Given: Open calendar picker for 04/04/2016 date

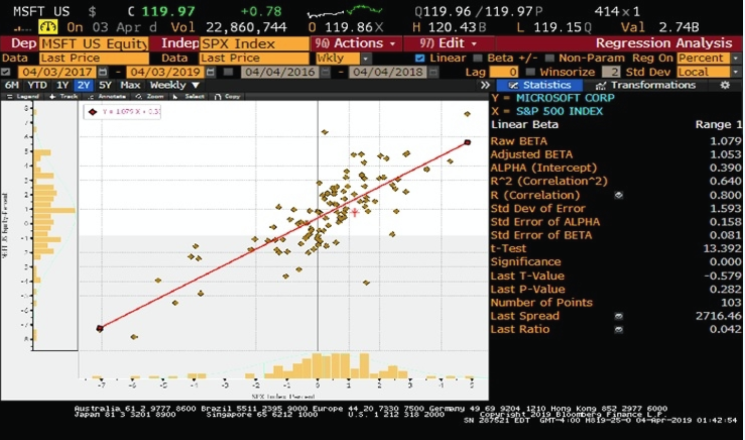Looking at the screenshot, I should (x=325, y=72).
